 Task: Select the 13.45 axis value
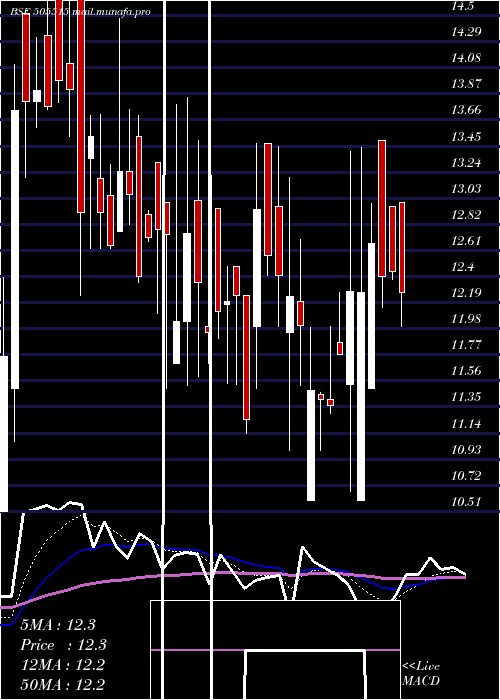point(467,136)
